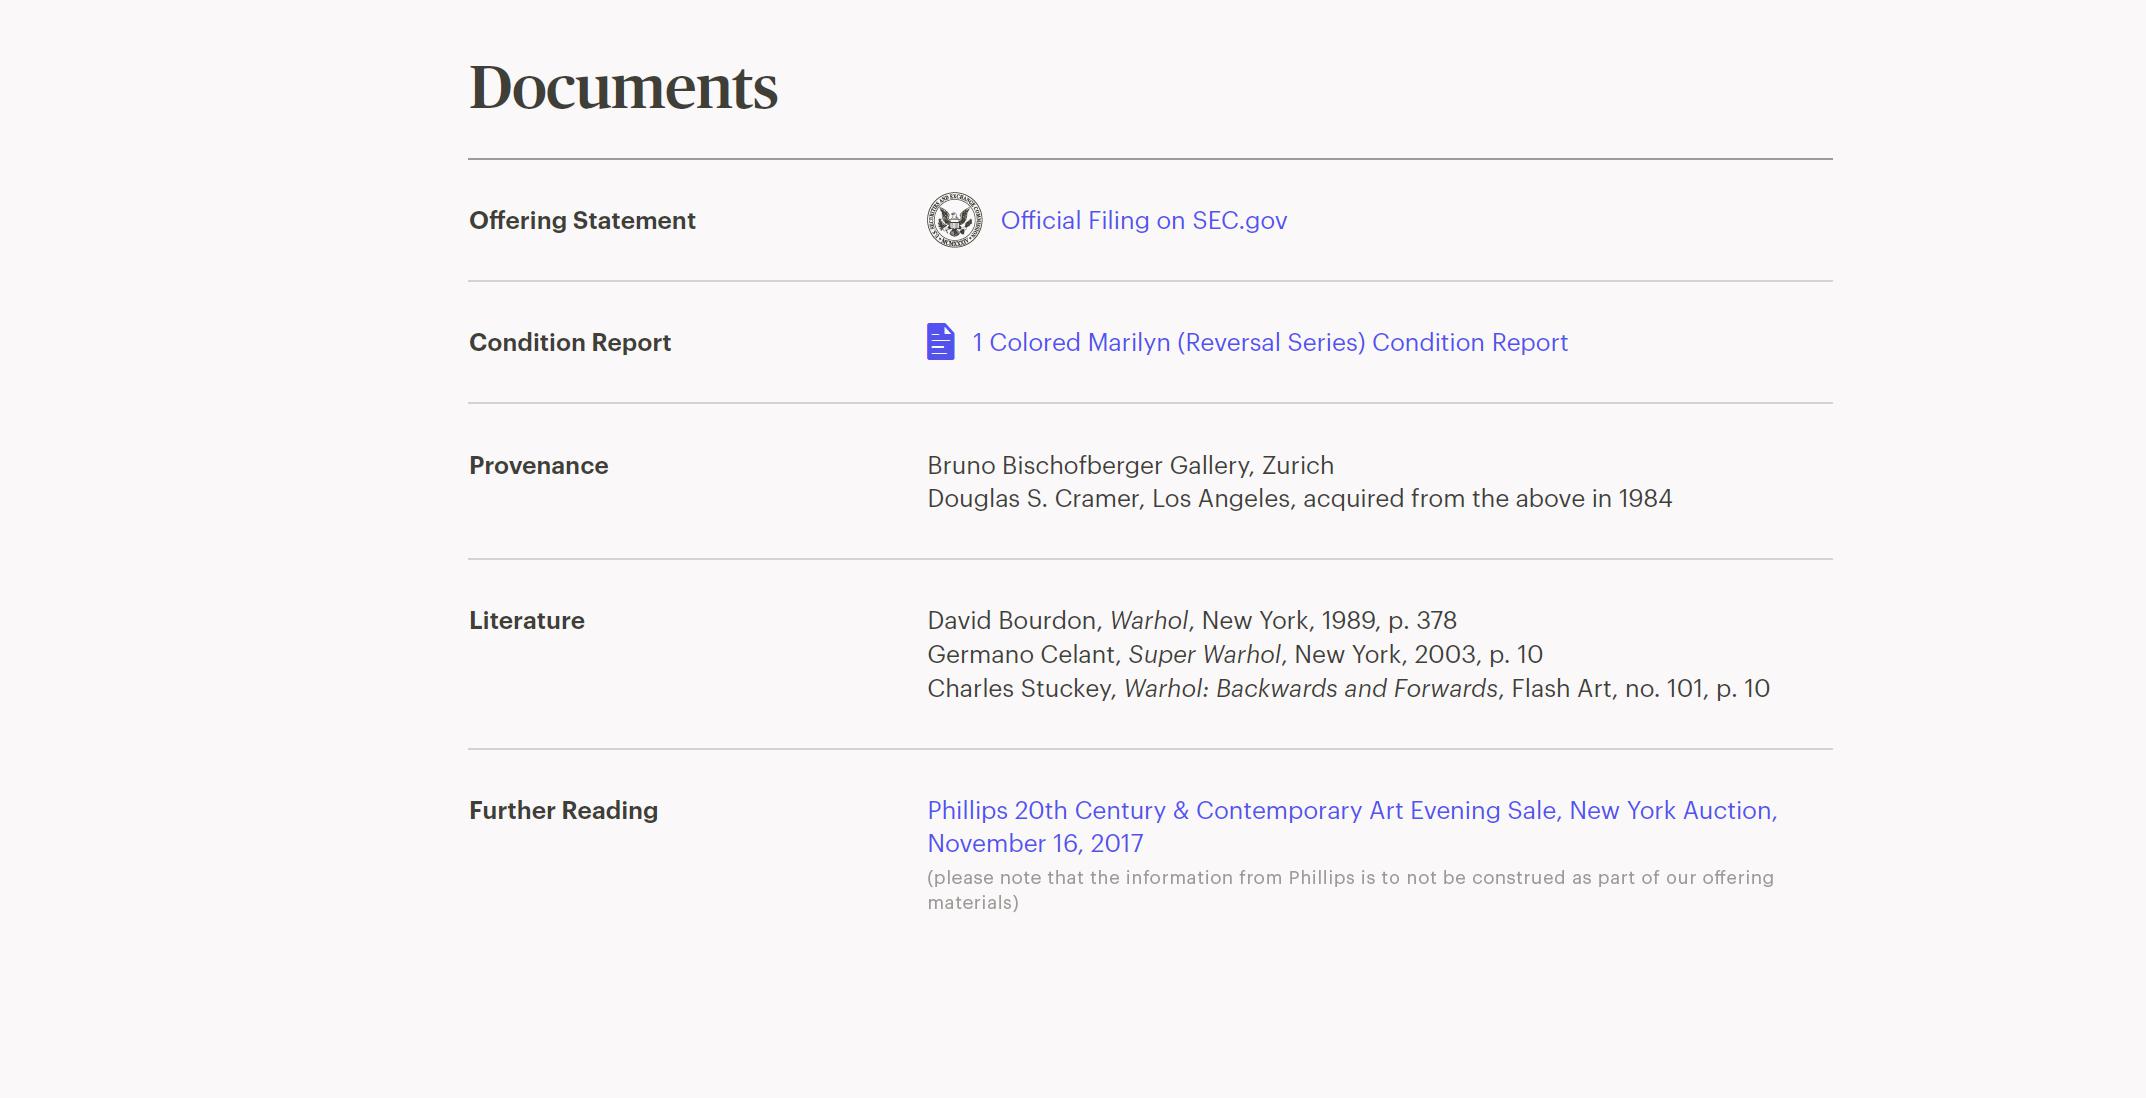The height and width of the screenshot is (1098, 2146).
Task: Click the Offering Statement label
Action: [x=582, y=221]
